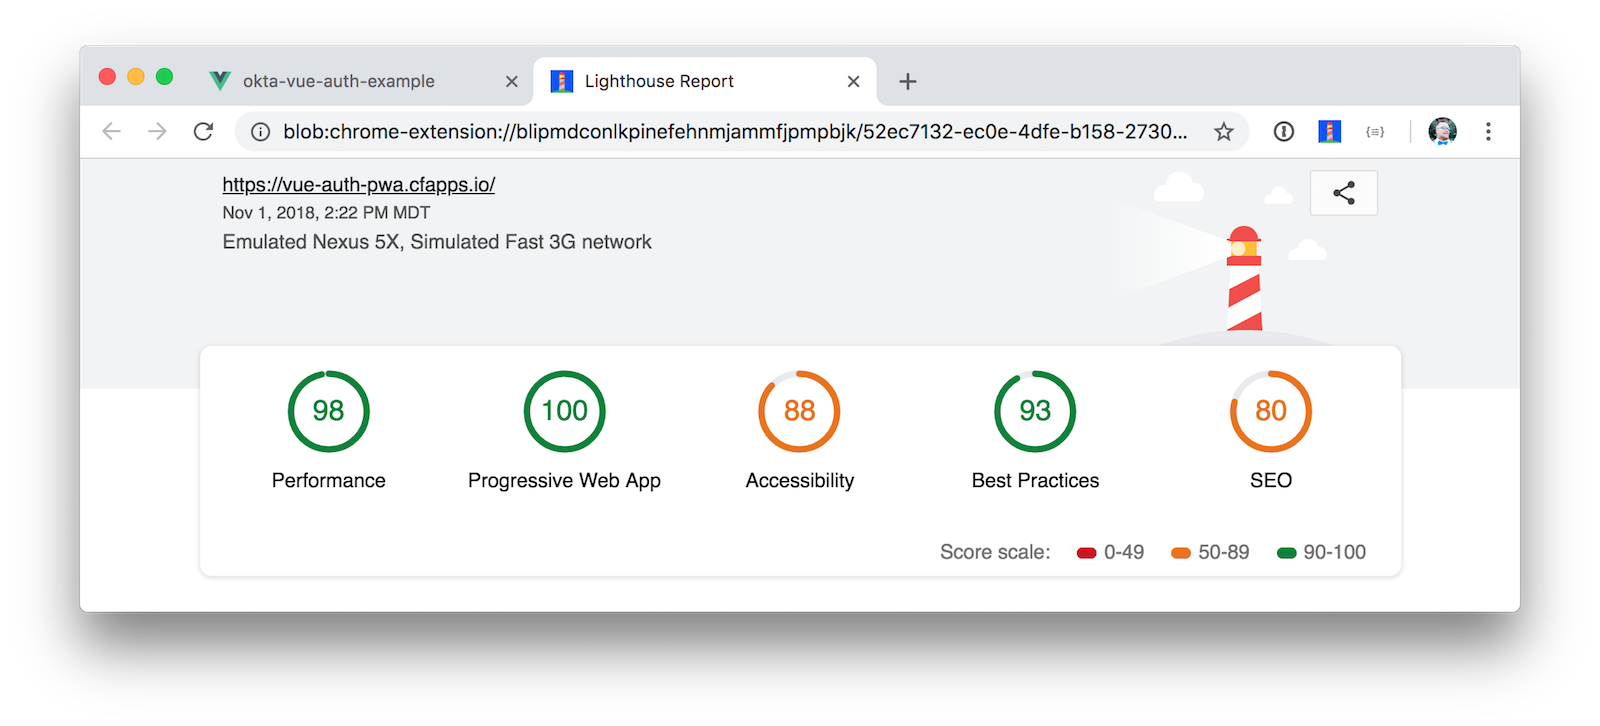Reload the Lighthouse report page
This screenshot has width=1600, height=726.
pos(203,131)
